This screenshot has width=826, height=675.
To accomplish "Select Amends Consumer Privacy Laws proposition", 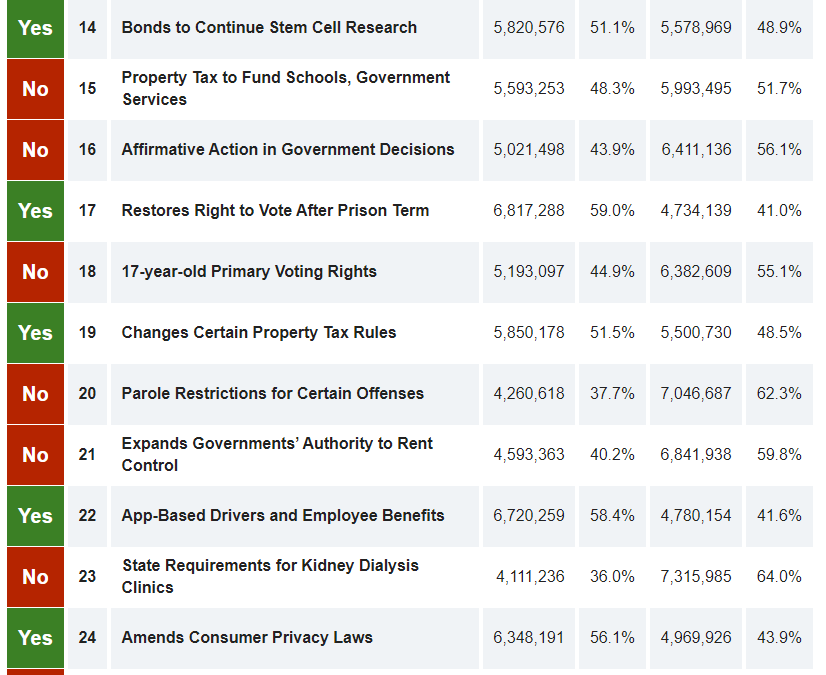I will coord(247,638).
